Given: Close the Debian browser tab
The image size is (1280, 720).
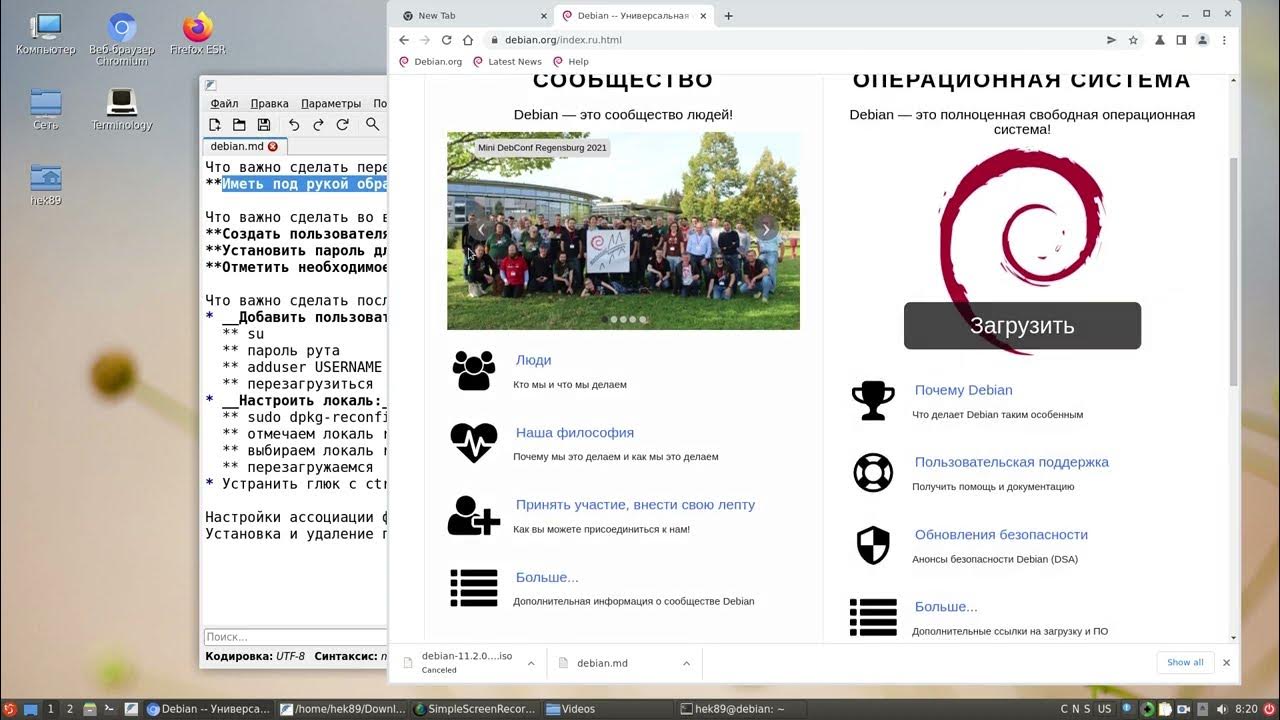Looking at the screenshot, I should pyautogui.click(x=704, y=16).
